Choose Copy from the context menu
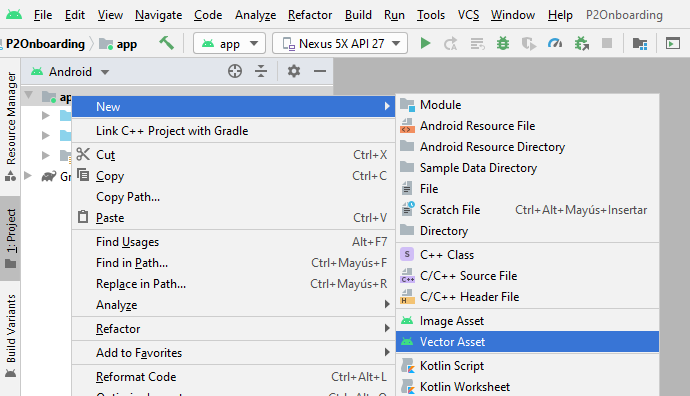 tap(233, 176)
